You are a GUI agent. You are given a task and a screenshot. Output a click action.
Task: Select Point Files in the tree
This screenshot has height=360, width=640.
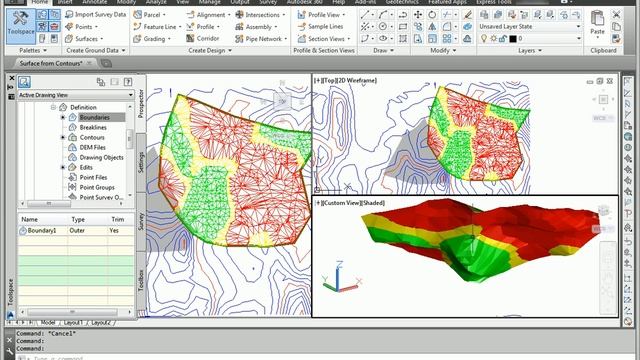93,178
